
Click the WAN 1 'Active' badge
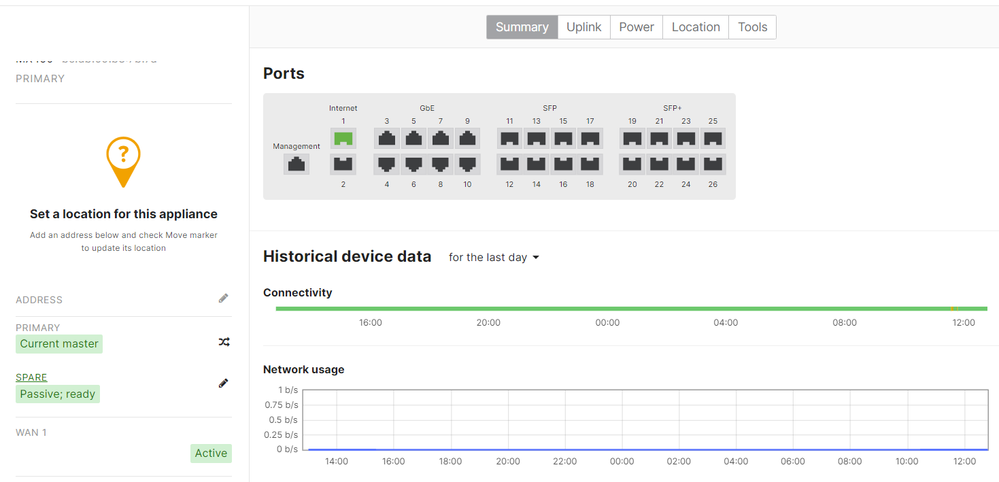point(211,453)
